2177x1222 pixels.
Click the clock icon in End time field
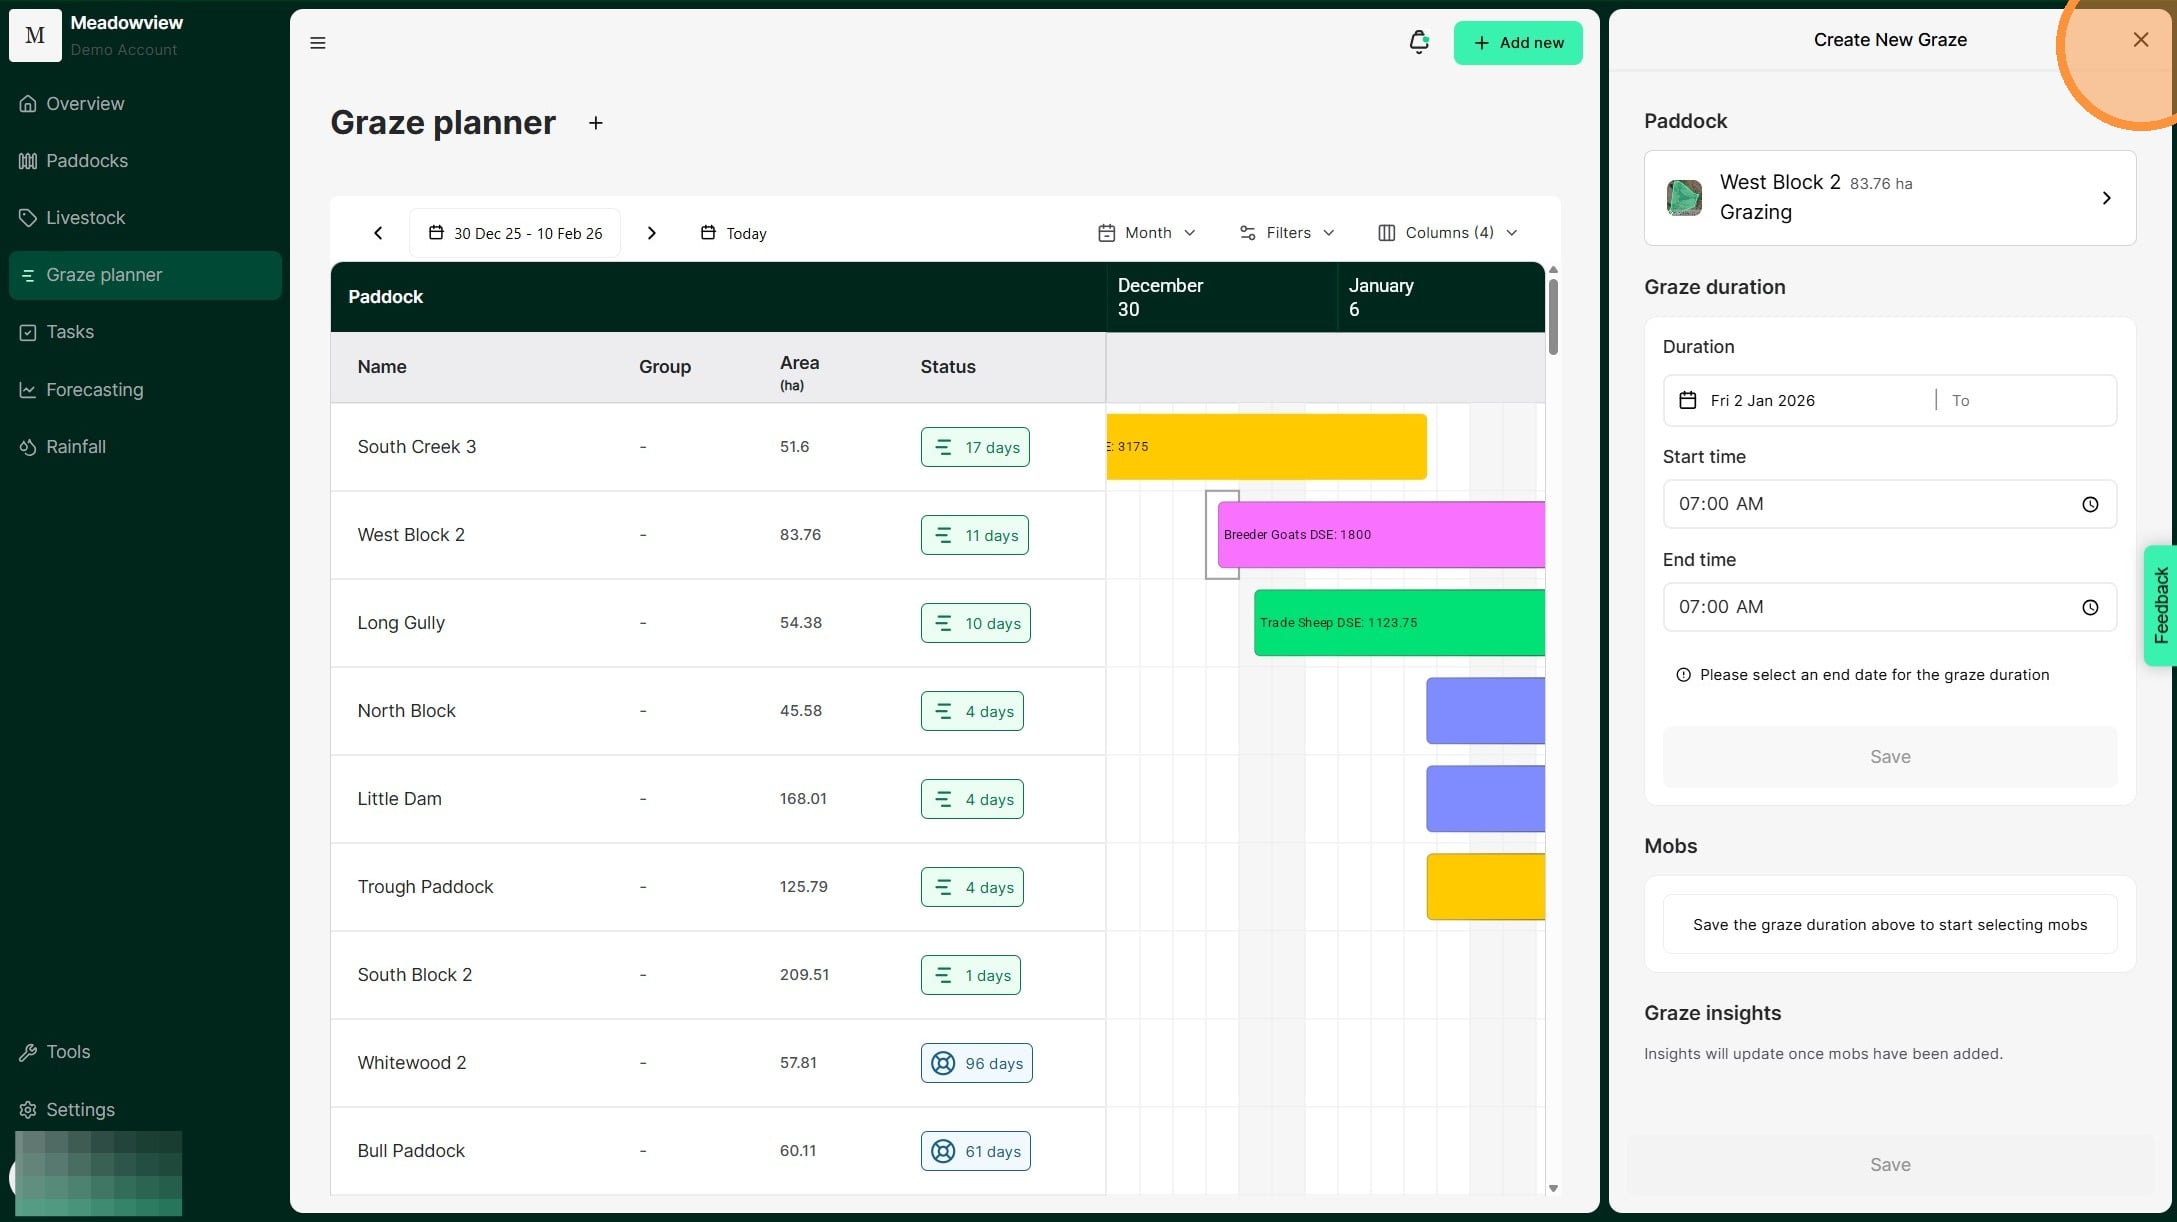[x=2090, y=608]
